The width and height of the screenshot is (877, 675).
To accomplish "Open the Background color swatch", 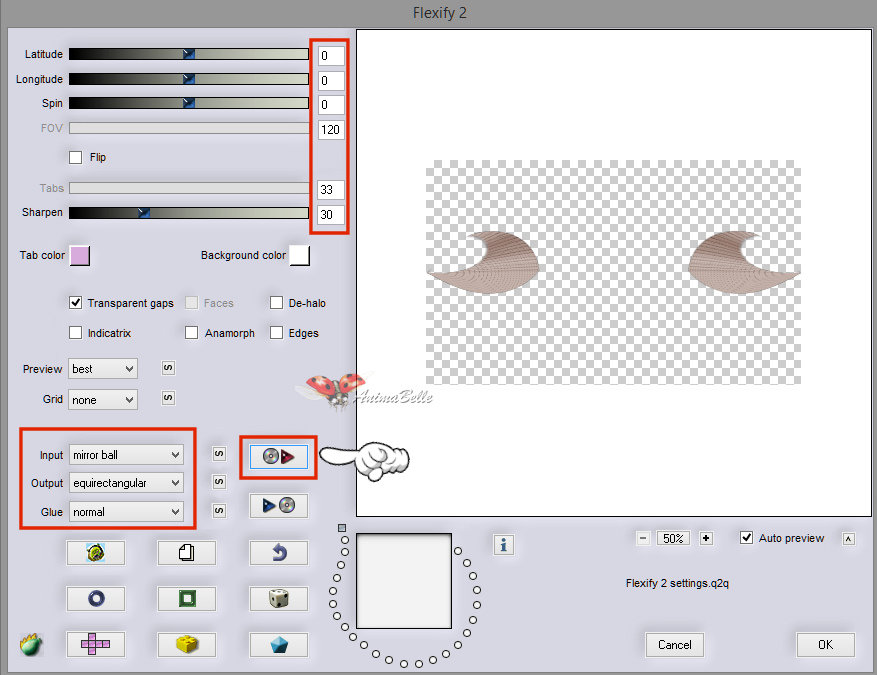I will pos(300,256).
